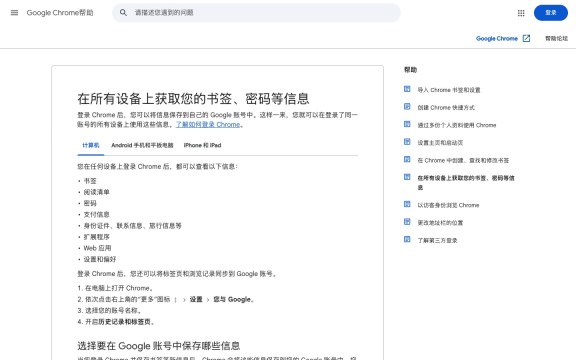Screen dimensions: 576x360
Task: Click article icon beside 以访客身份浏览 Chrome
Action: pyautogui.click(x=407, y=204)
